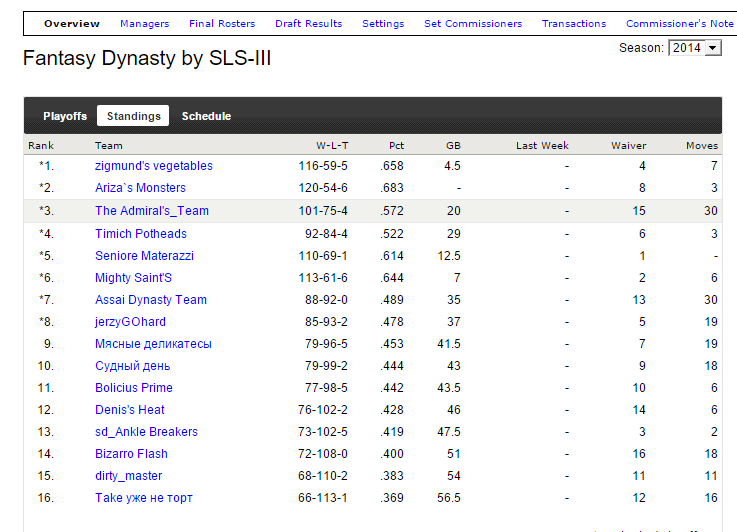Select the Standings tab

pos(133,116)
